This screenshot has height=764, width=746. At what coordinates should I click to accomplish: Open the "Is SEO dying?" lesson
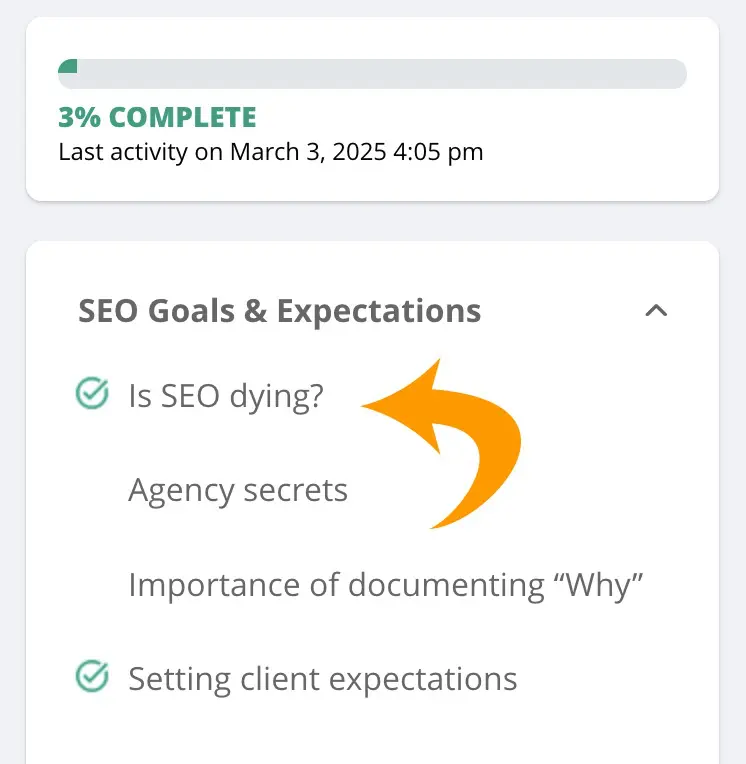[226, 396]
